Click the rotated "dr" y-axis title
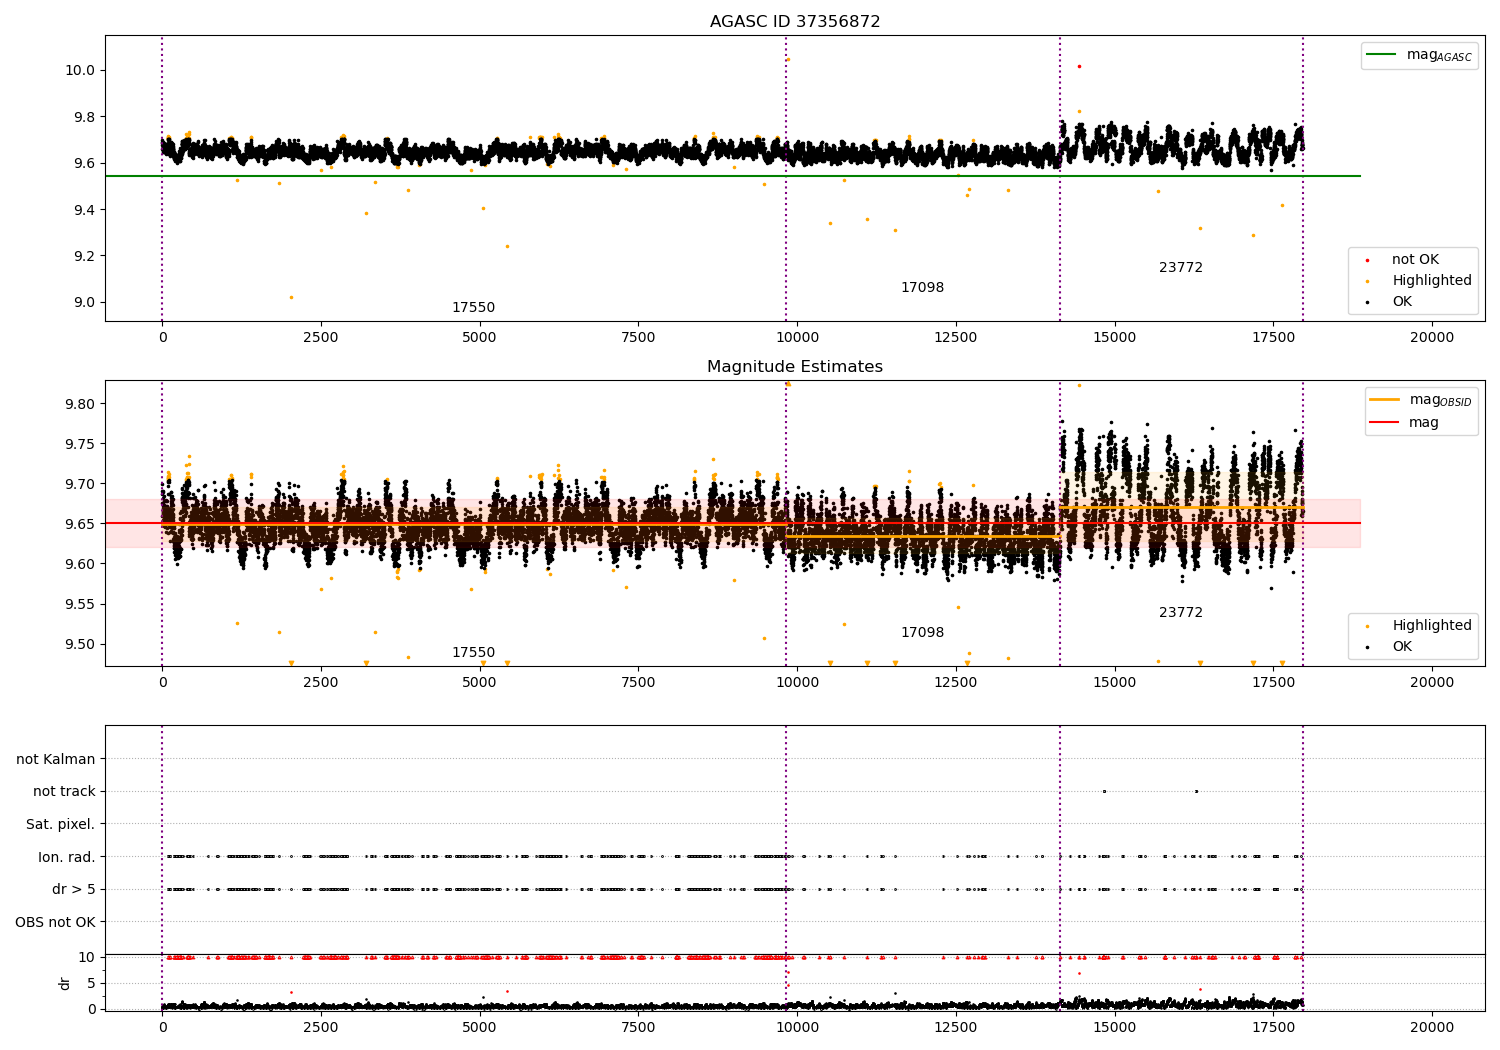Image resolution: width=1500 pixels, height=1050 pixels. pos(64,983)
